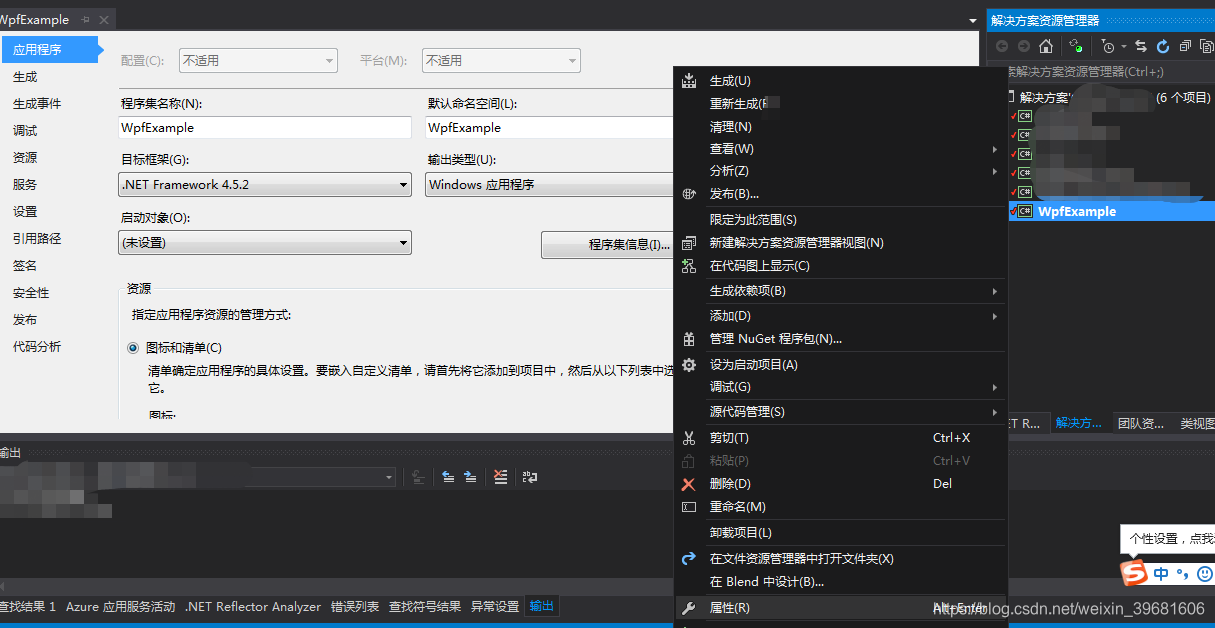Screen dimensions: 1215x628
Task: Click the Refresh icon in Solution Explorer
Action: pos(1163,46)
